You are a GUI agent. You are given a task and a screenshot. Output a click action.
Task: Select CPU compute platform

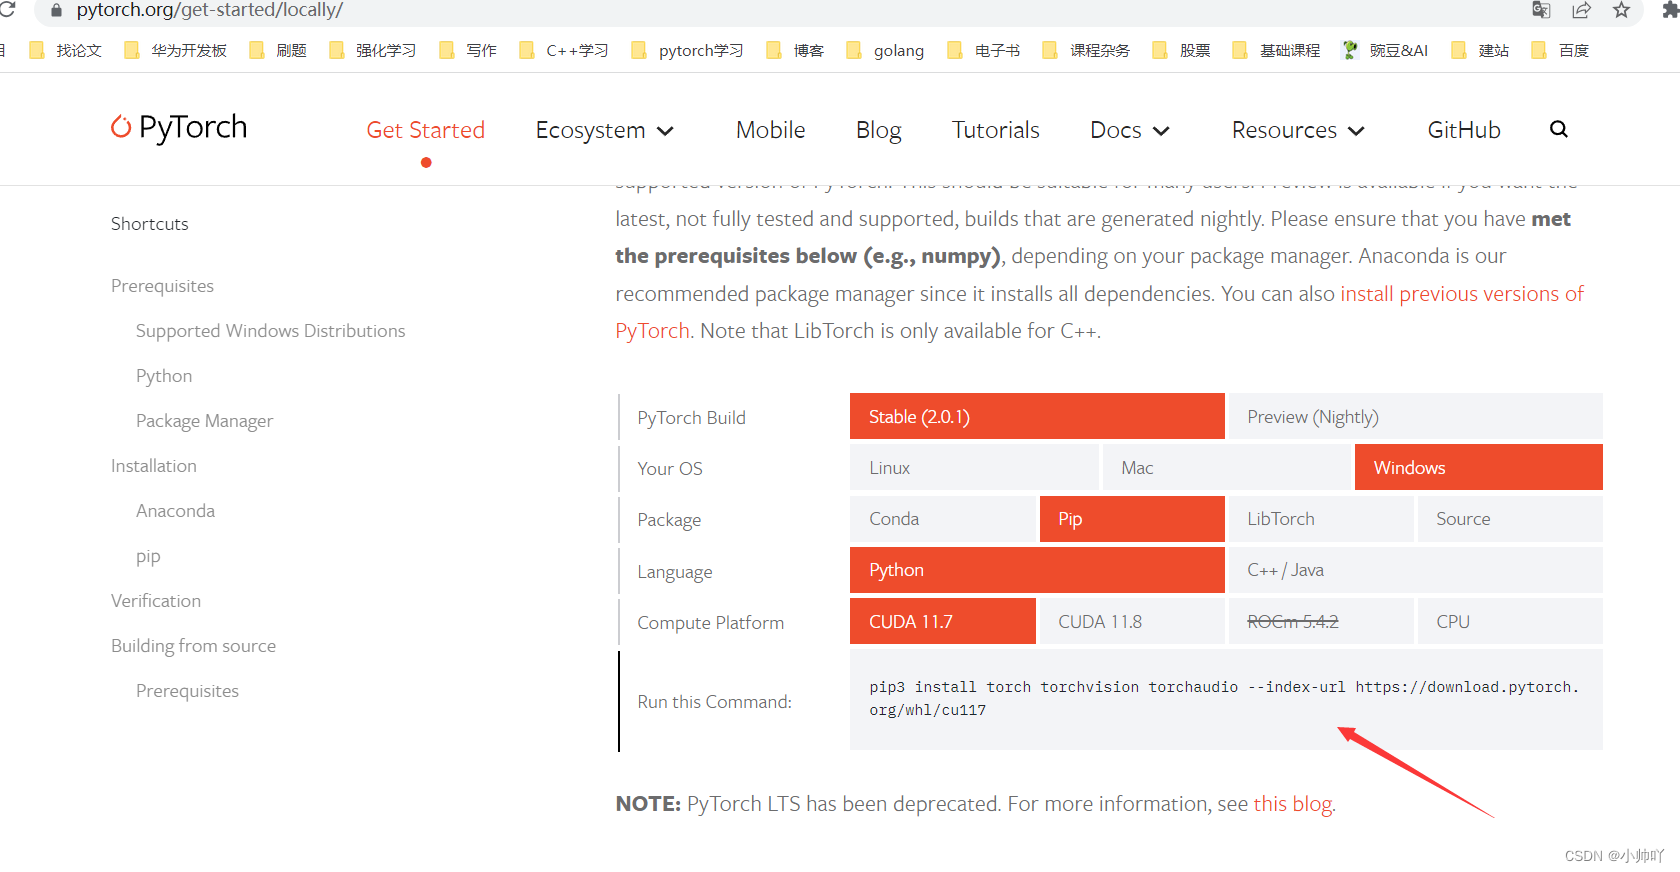click(1510, 621)
